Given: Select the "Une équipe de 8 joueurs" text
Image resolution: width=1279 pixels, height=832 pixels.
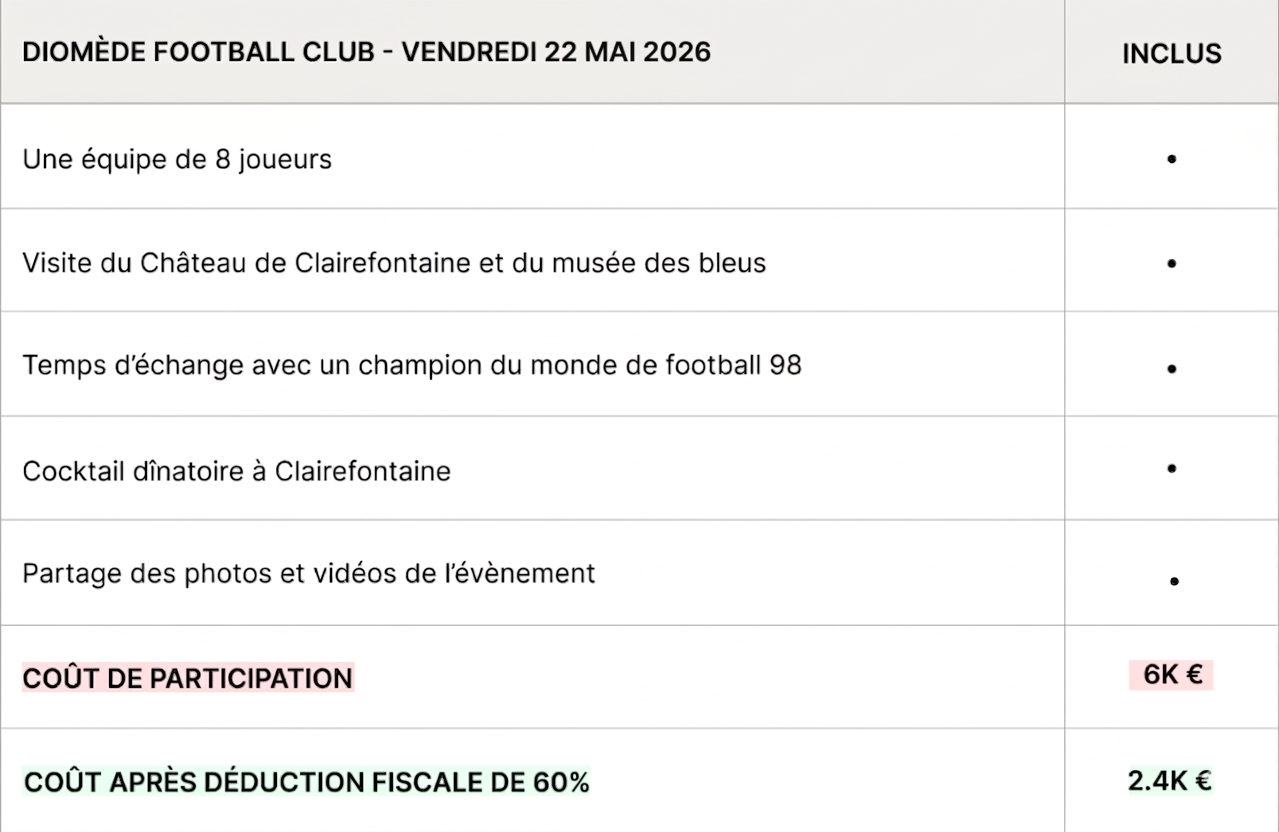Looking at the screenshot, I should [177, 159].
